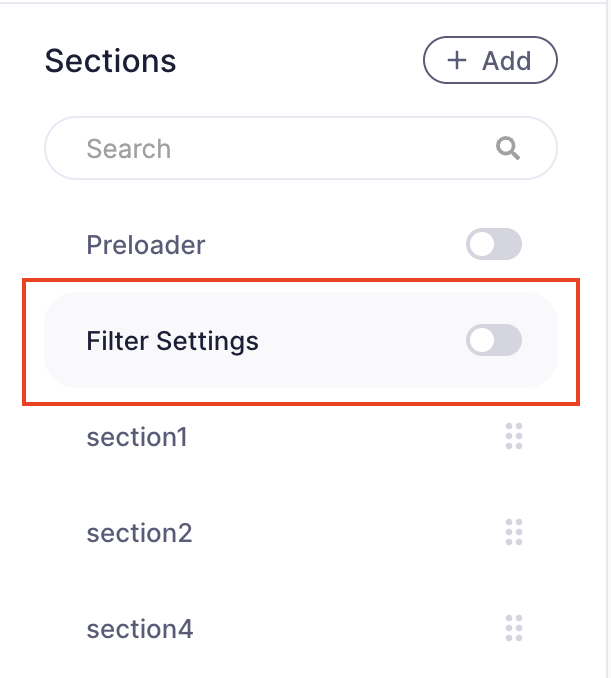
Task: Click the drag handle icon beside section1
Action: point(514,437)
